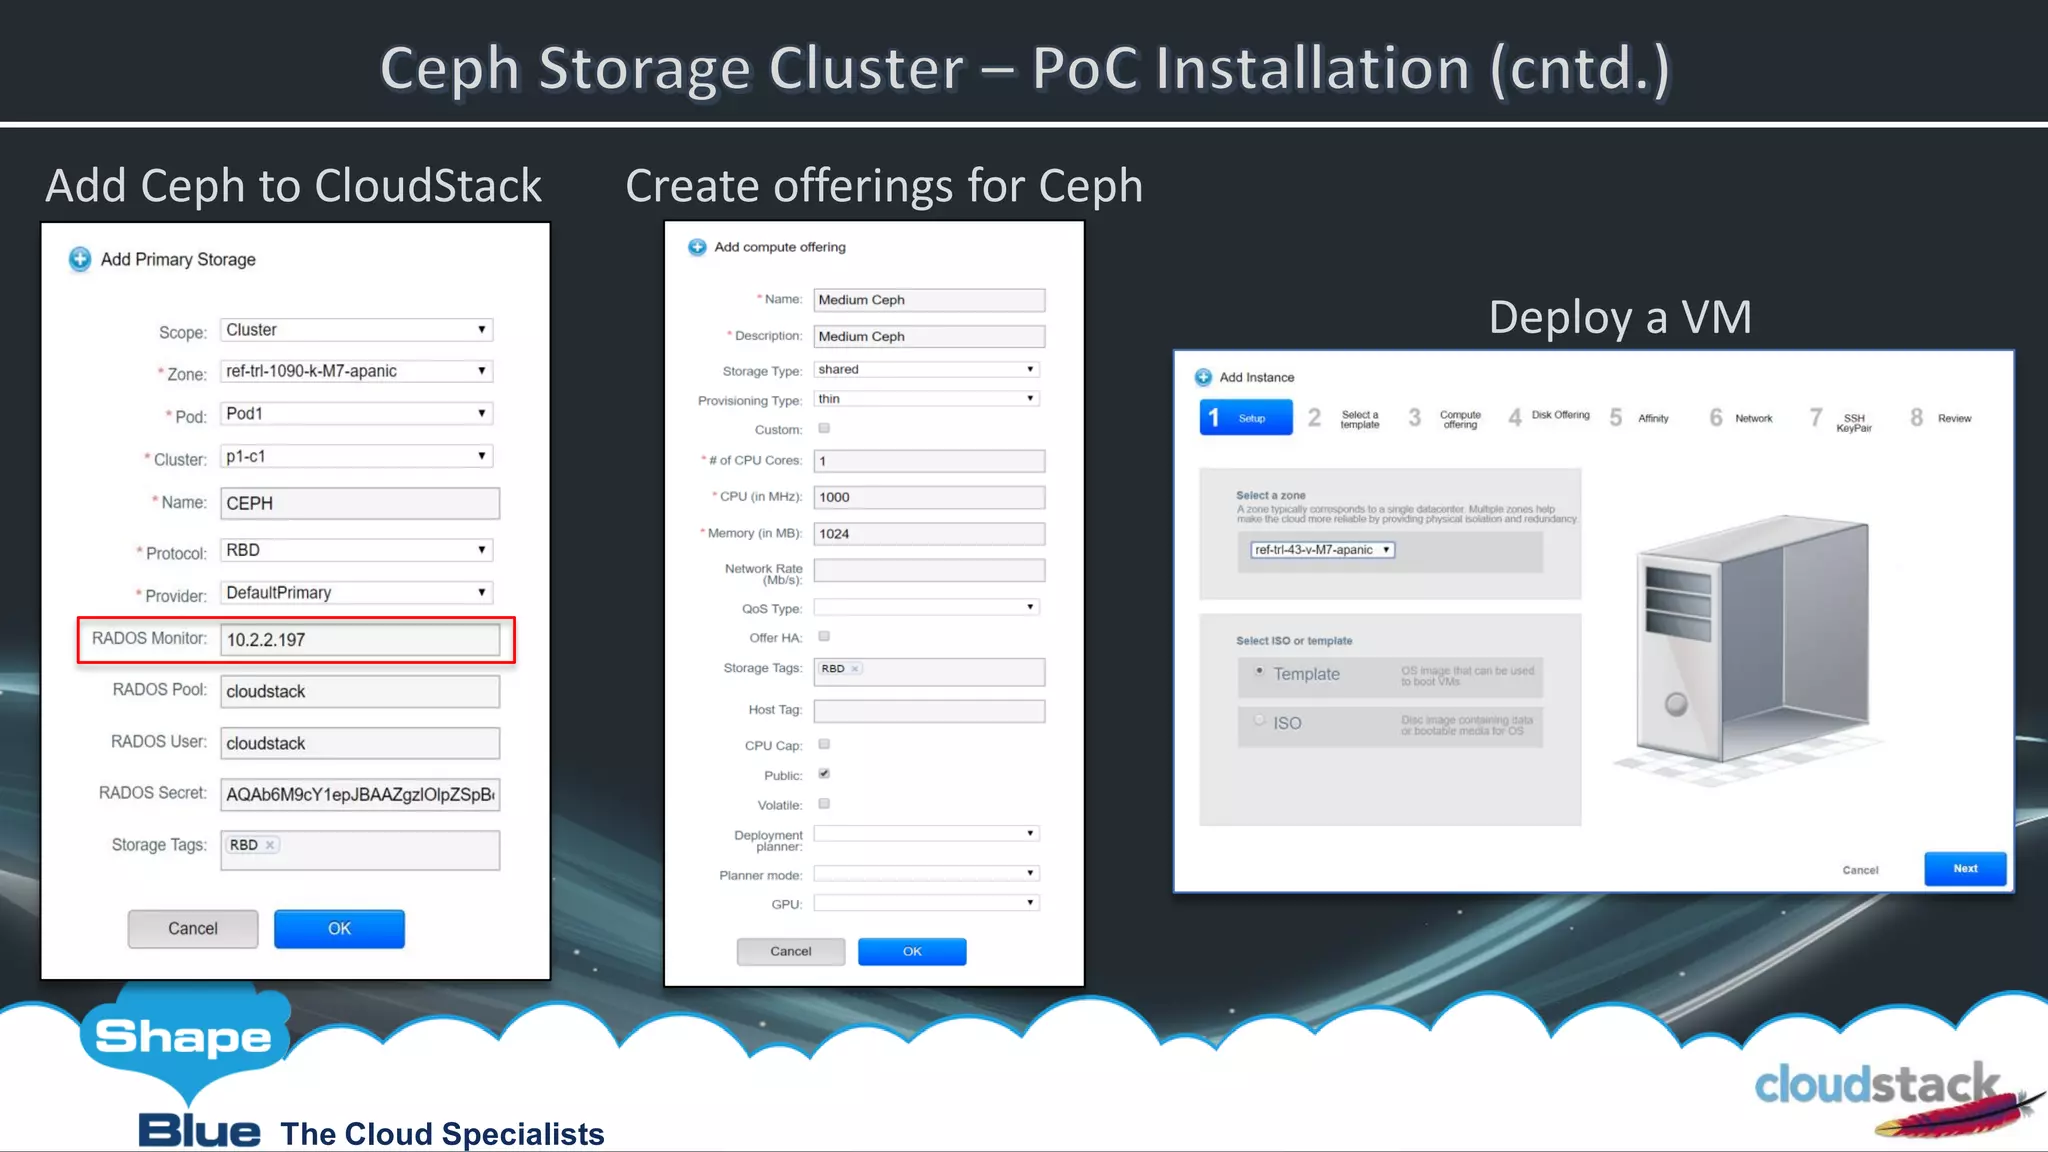Click Cancel in Add Primary Storage dialog

click(x=193, y=929)
